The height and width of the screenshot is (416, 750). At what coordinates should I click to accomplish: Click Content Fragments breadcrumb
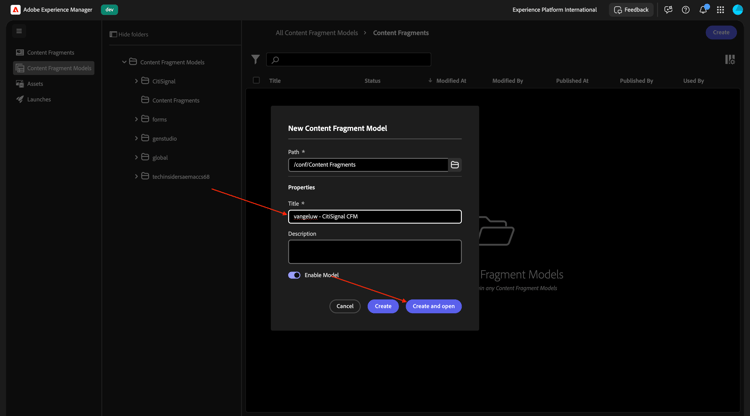pyautogui.click(x=401, y=33)
